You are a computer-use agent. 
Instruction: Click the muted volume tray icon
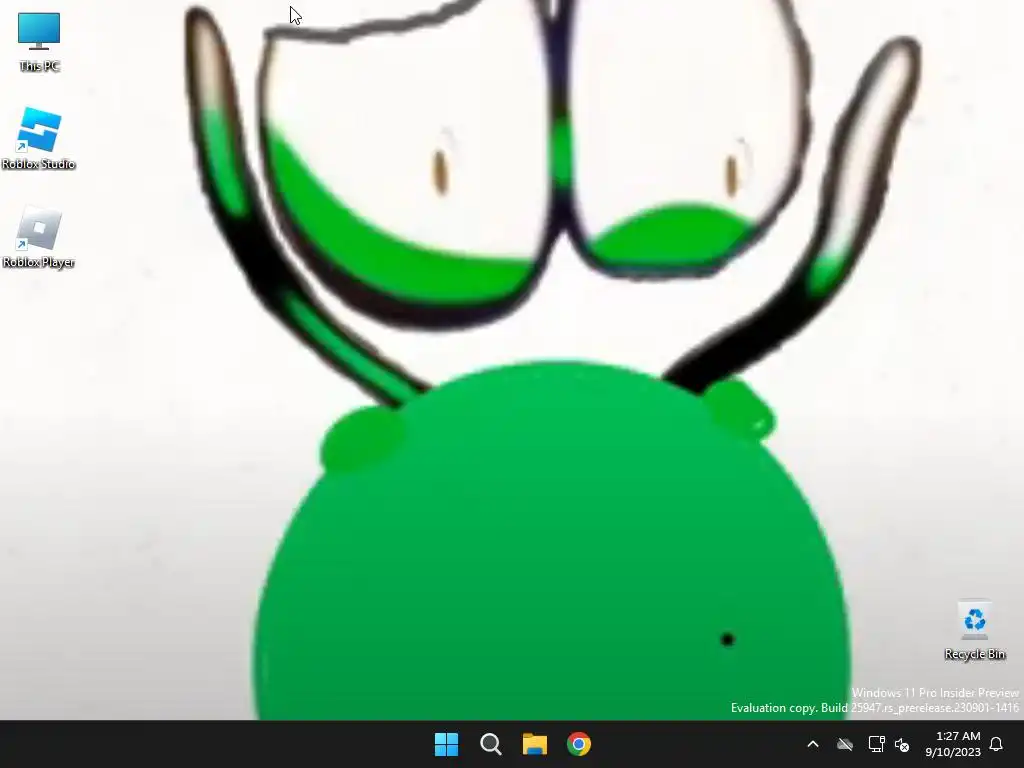902,744
